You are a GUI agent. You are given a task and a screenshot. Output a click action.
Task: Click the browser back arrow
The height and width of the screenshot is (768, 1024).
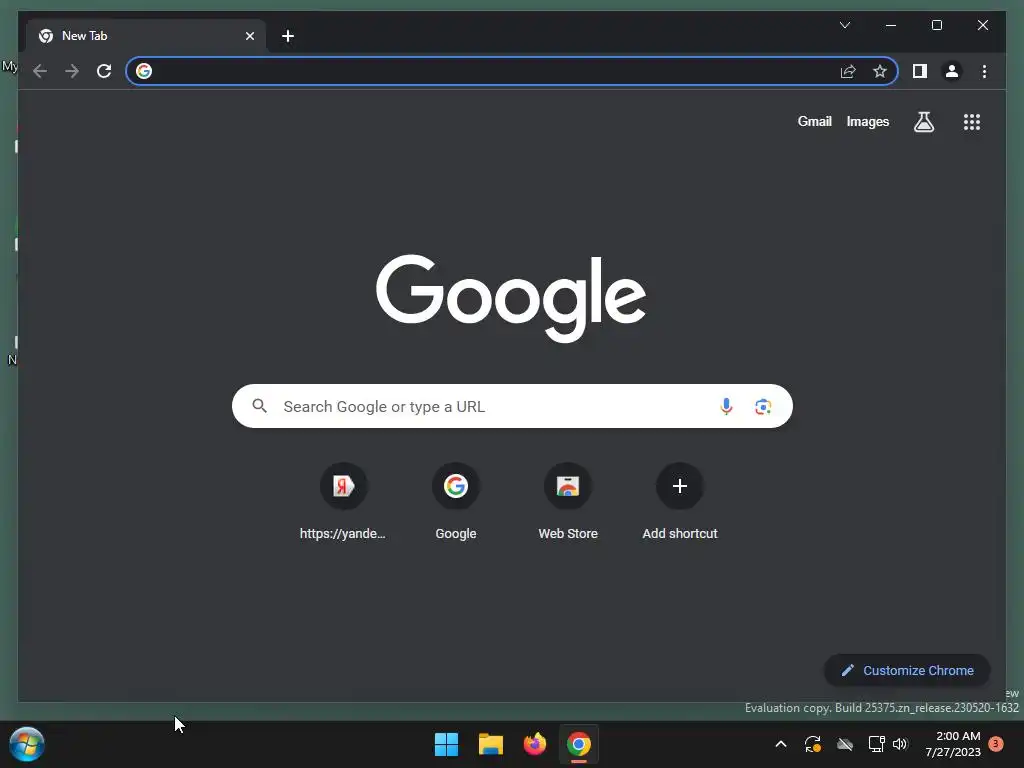40,71
